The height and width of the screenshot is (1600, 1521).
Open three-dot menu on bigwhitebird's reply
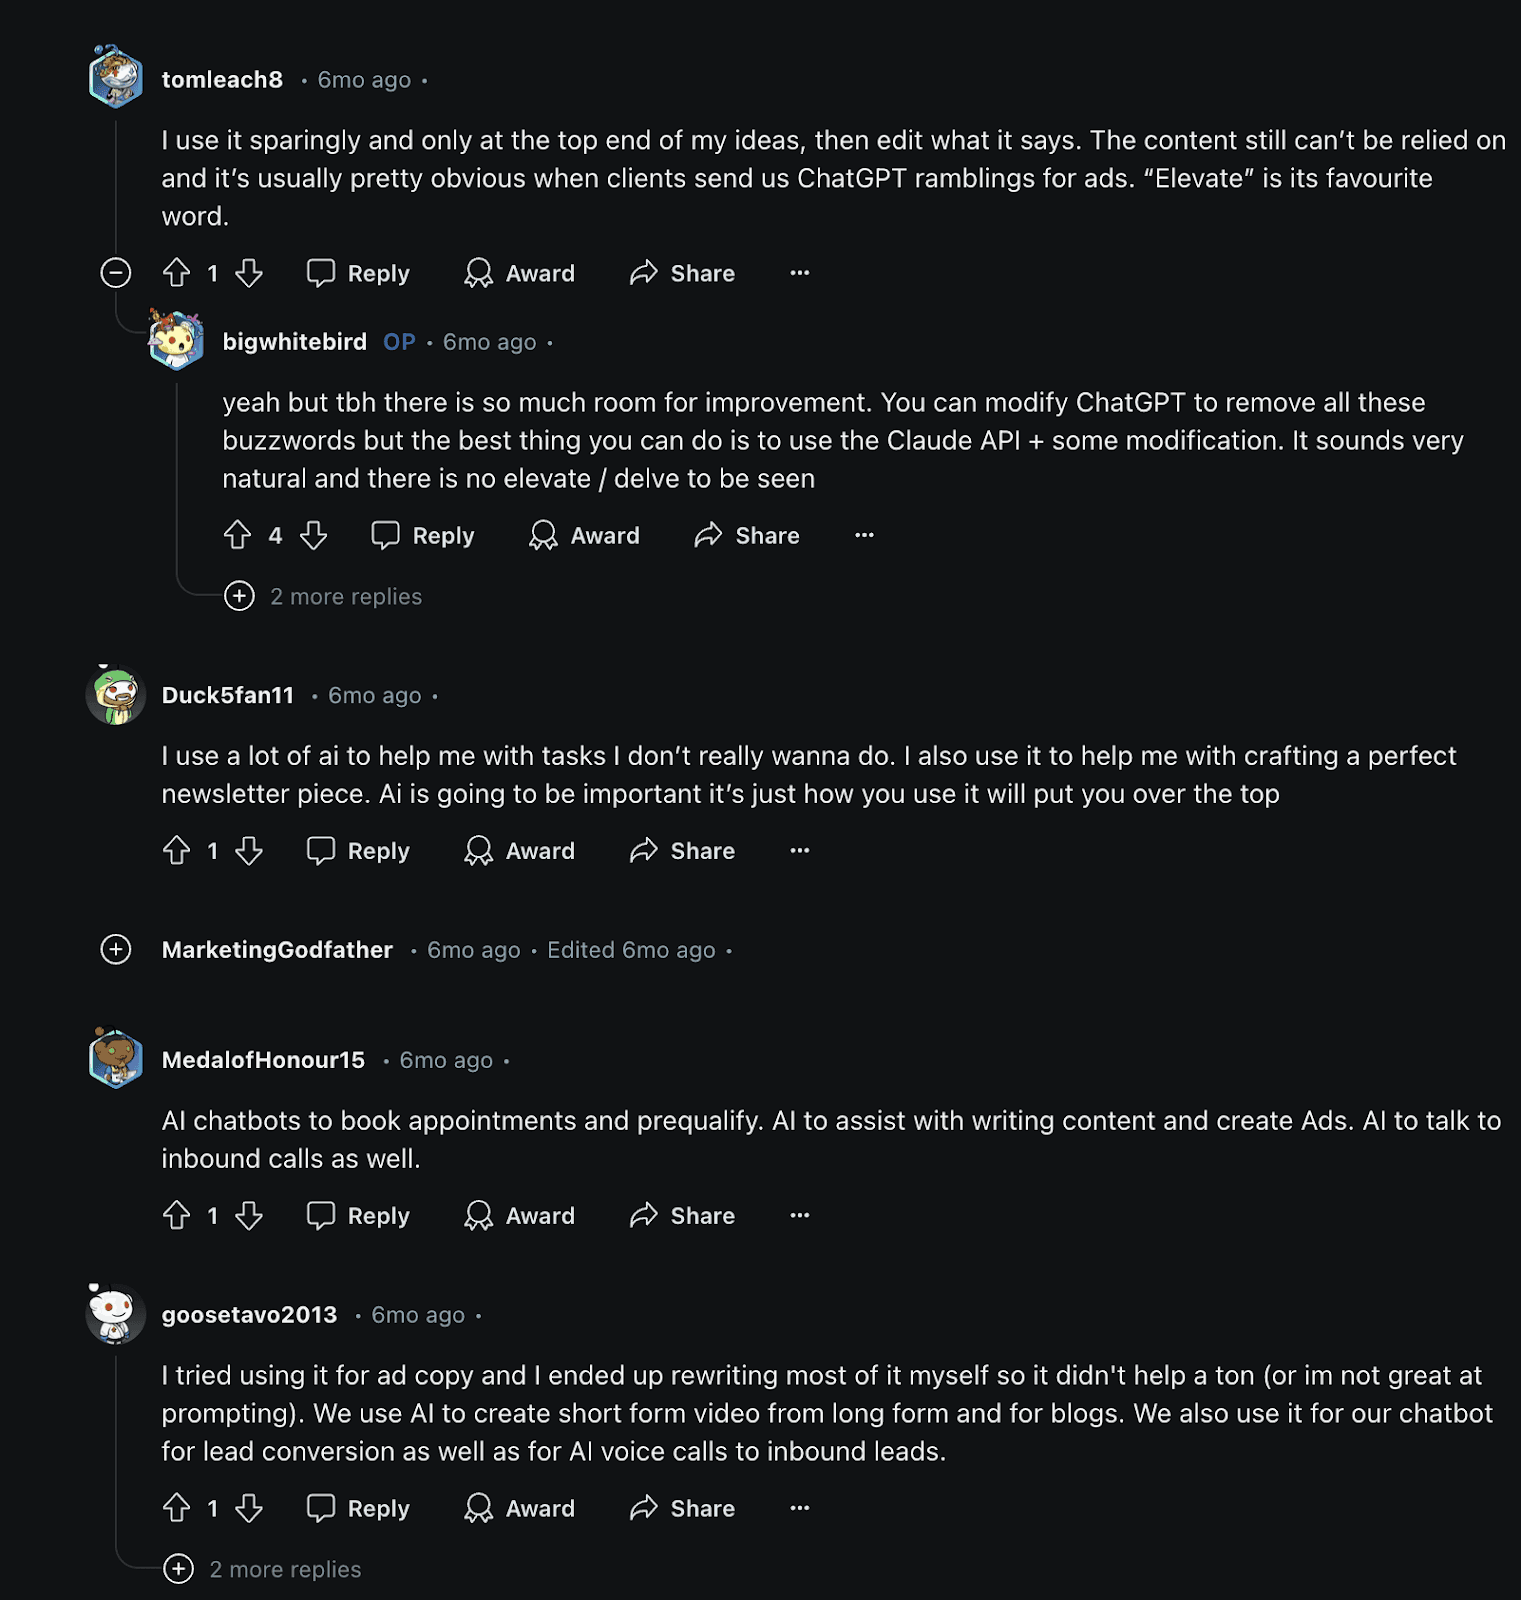(865, 535)
